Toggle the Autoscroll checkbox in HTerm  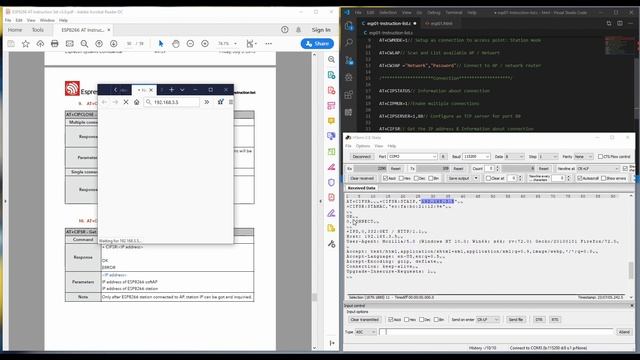[x=580, y=178]
